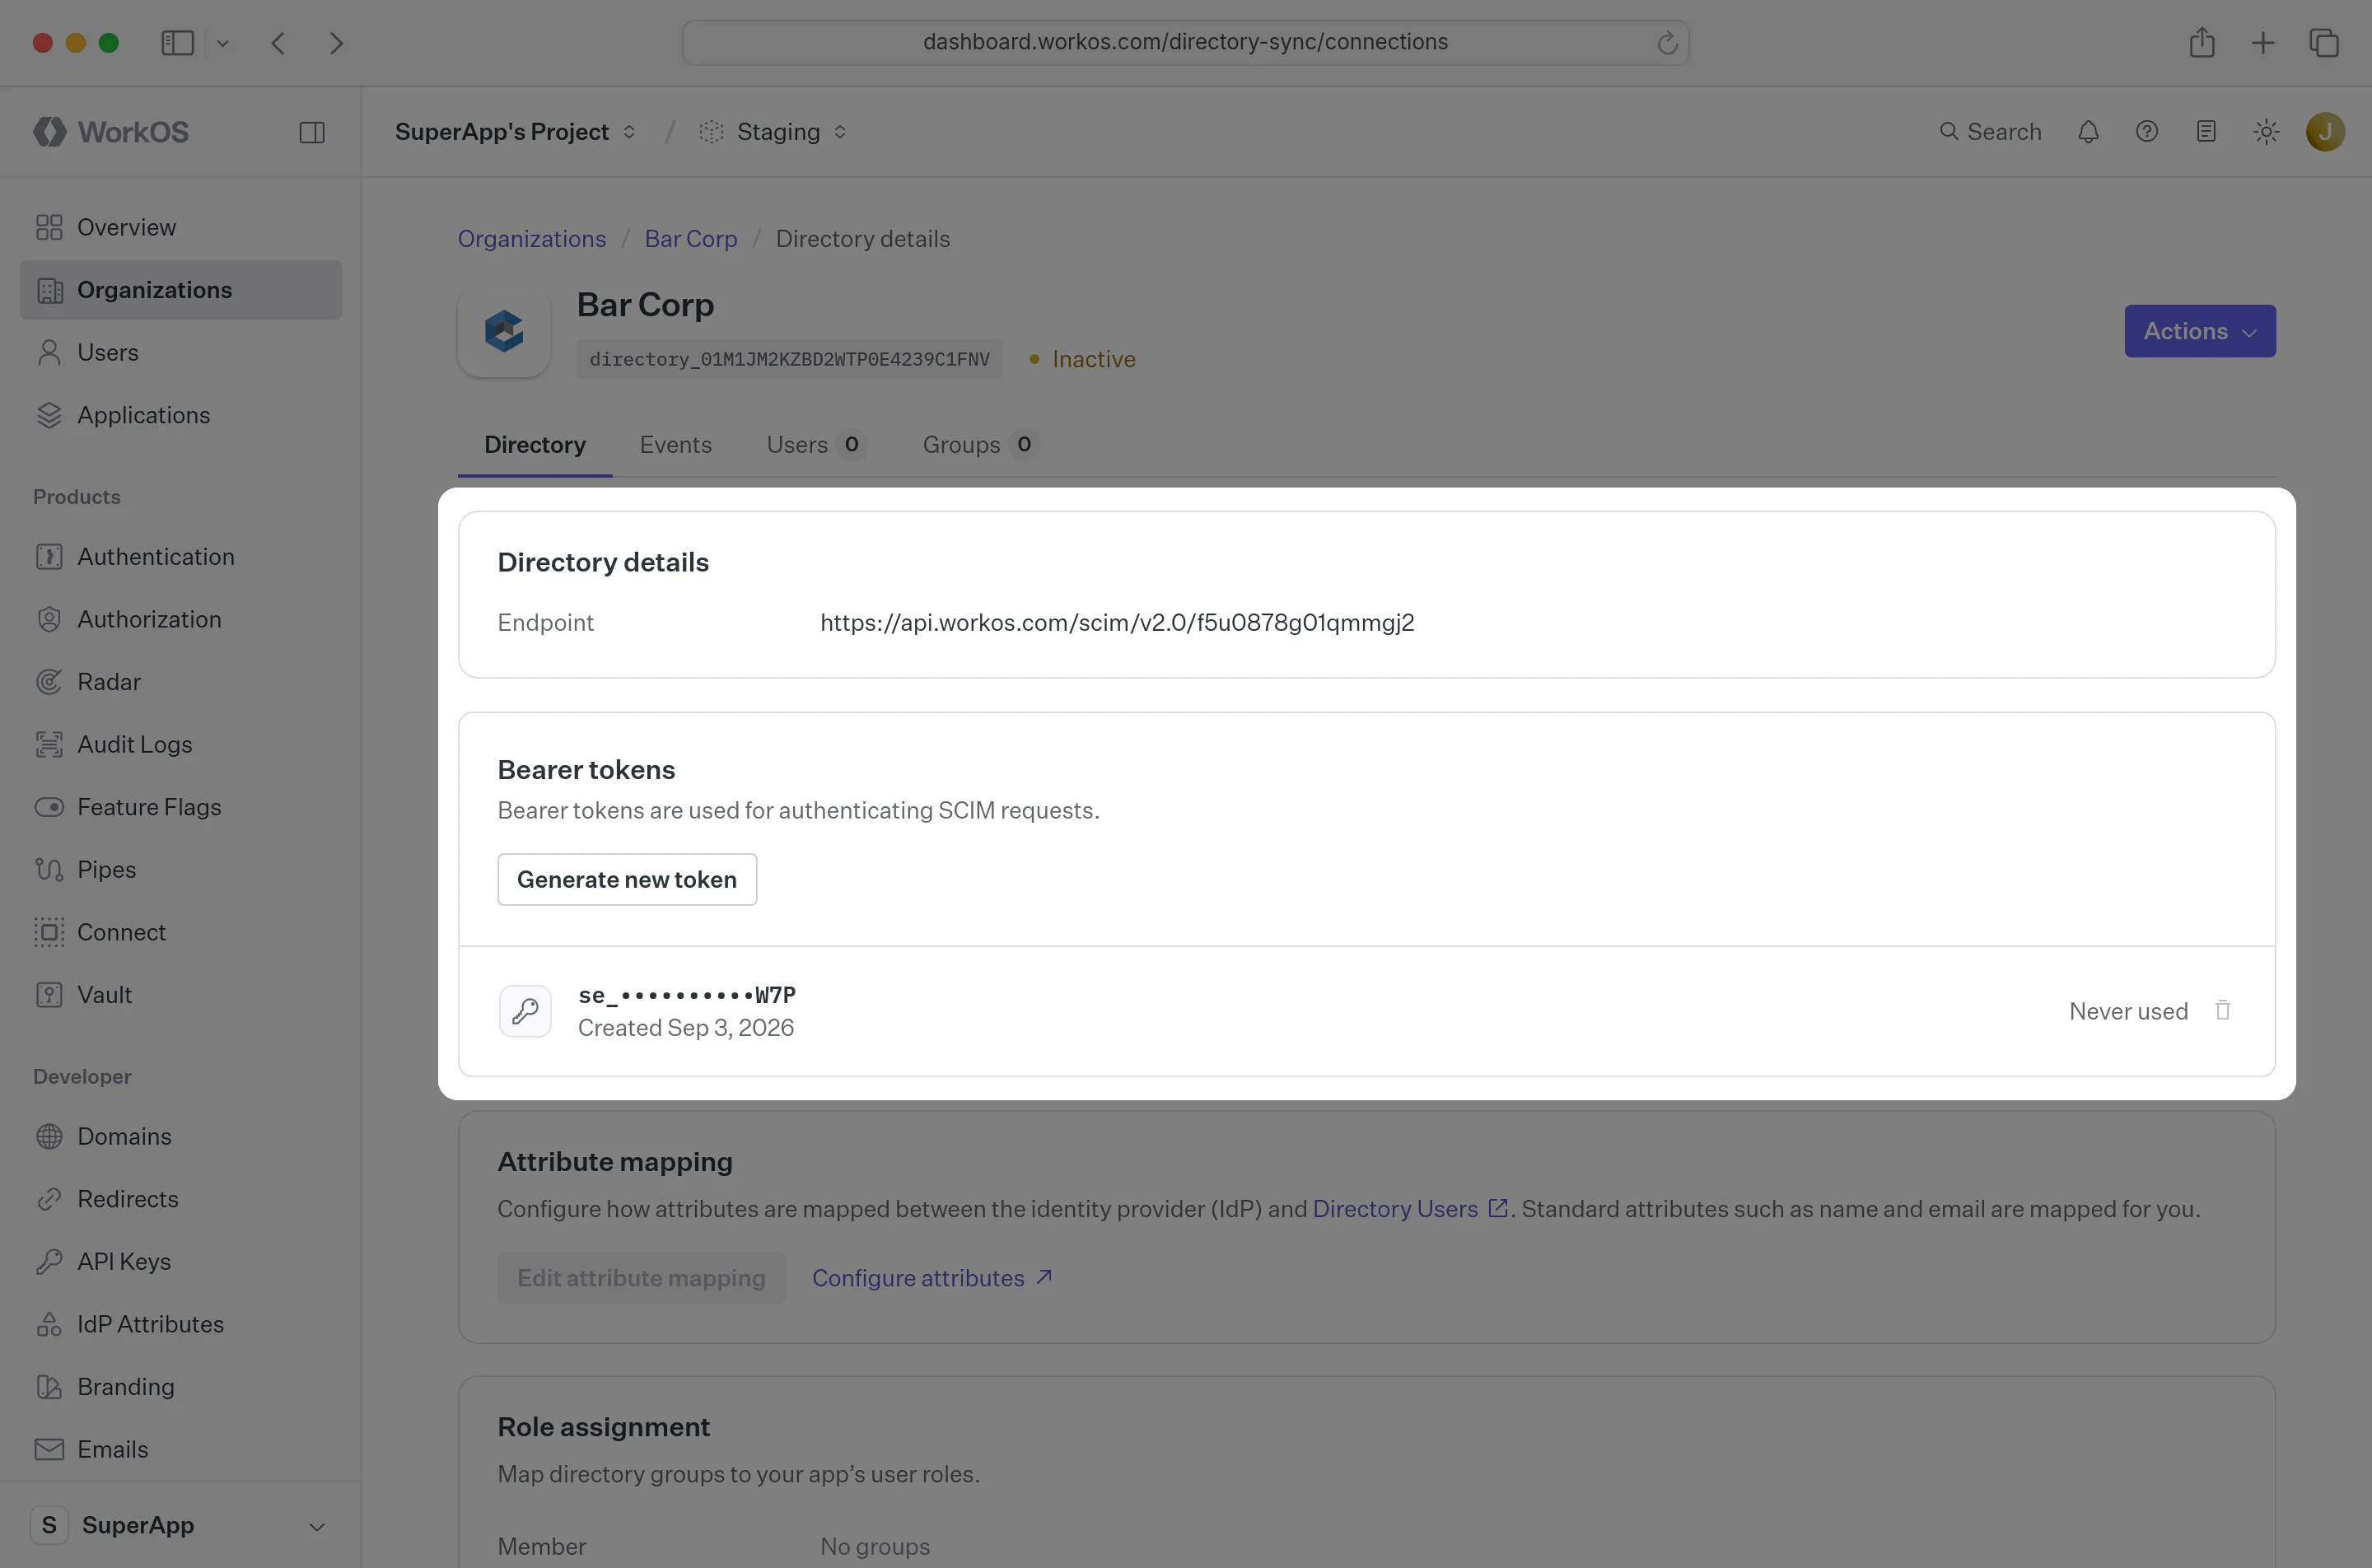Click Generate new token button
2372x1568 pixels.
[x=627, y=879]
